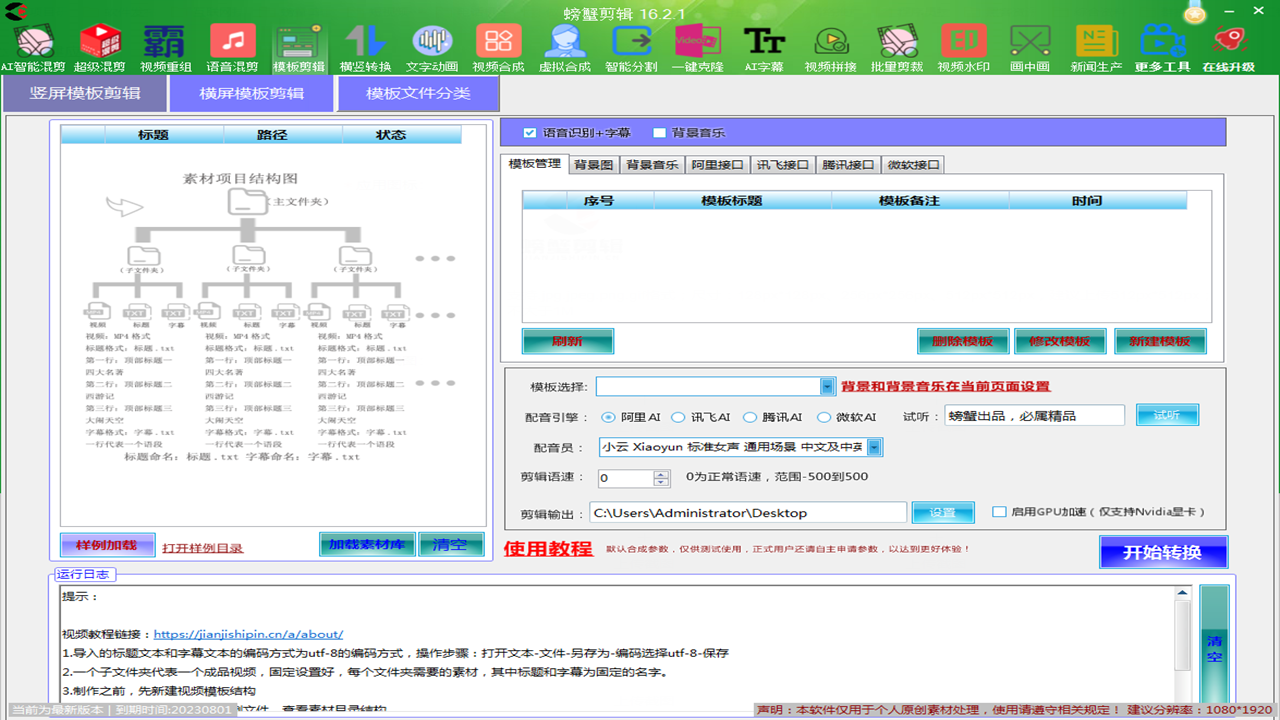Open the AI字幕 tool

[765, 44]
